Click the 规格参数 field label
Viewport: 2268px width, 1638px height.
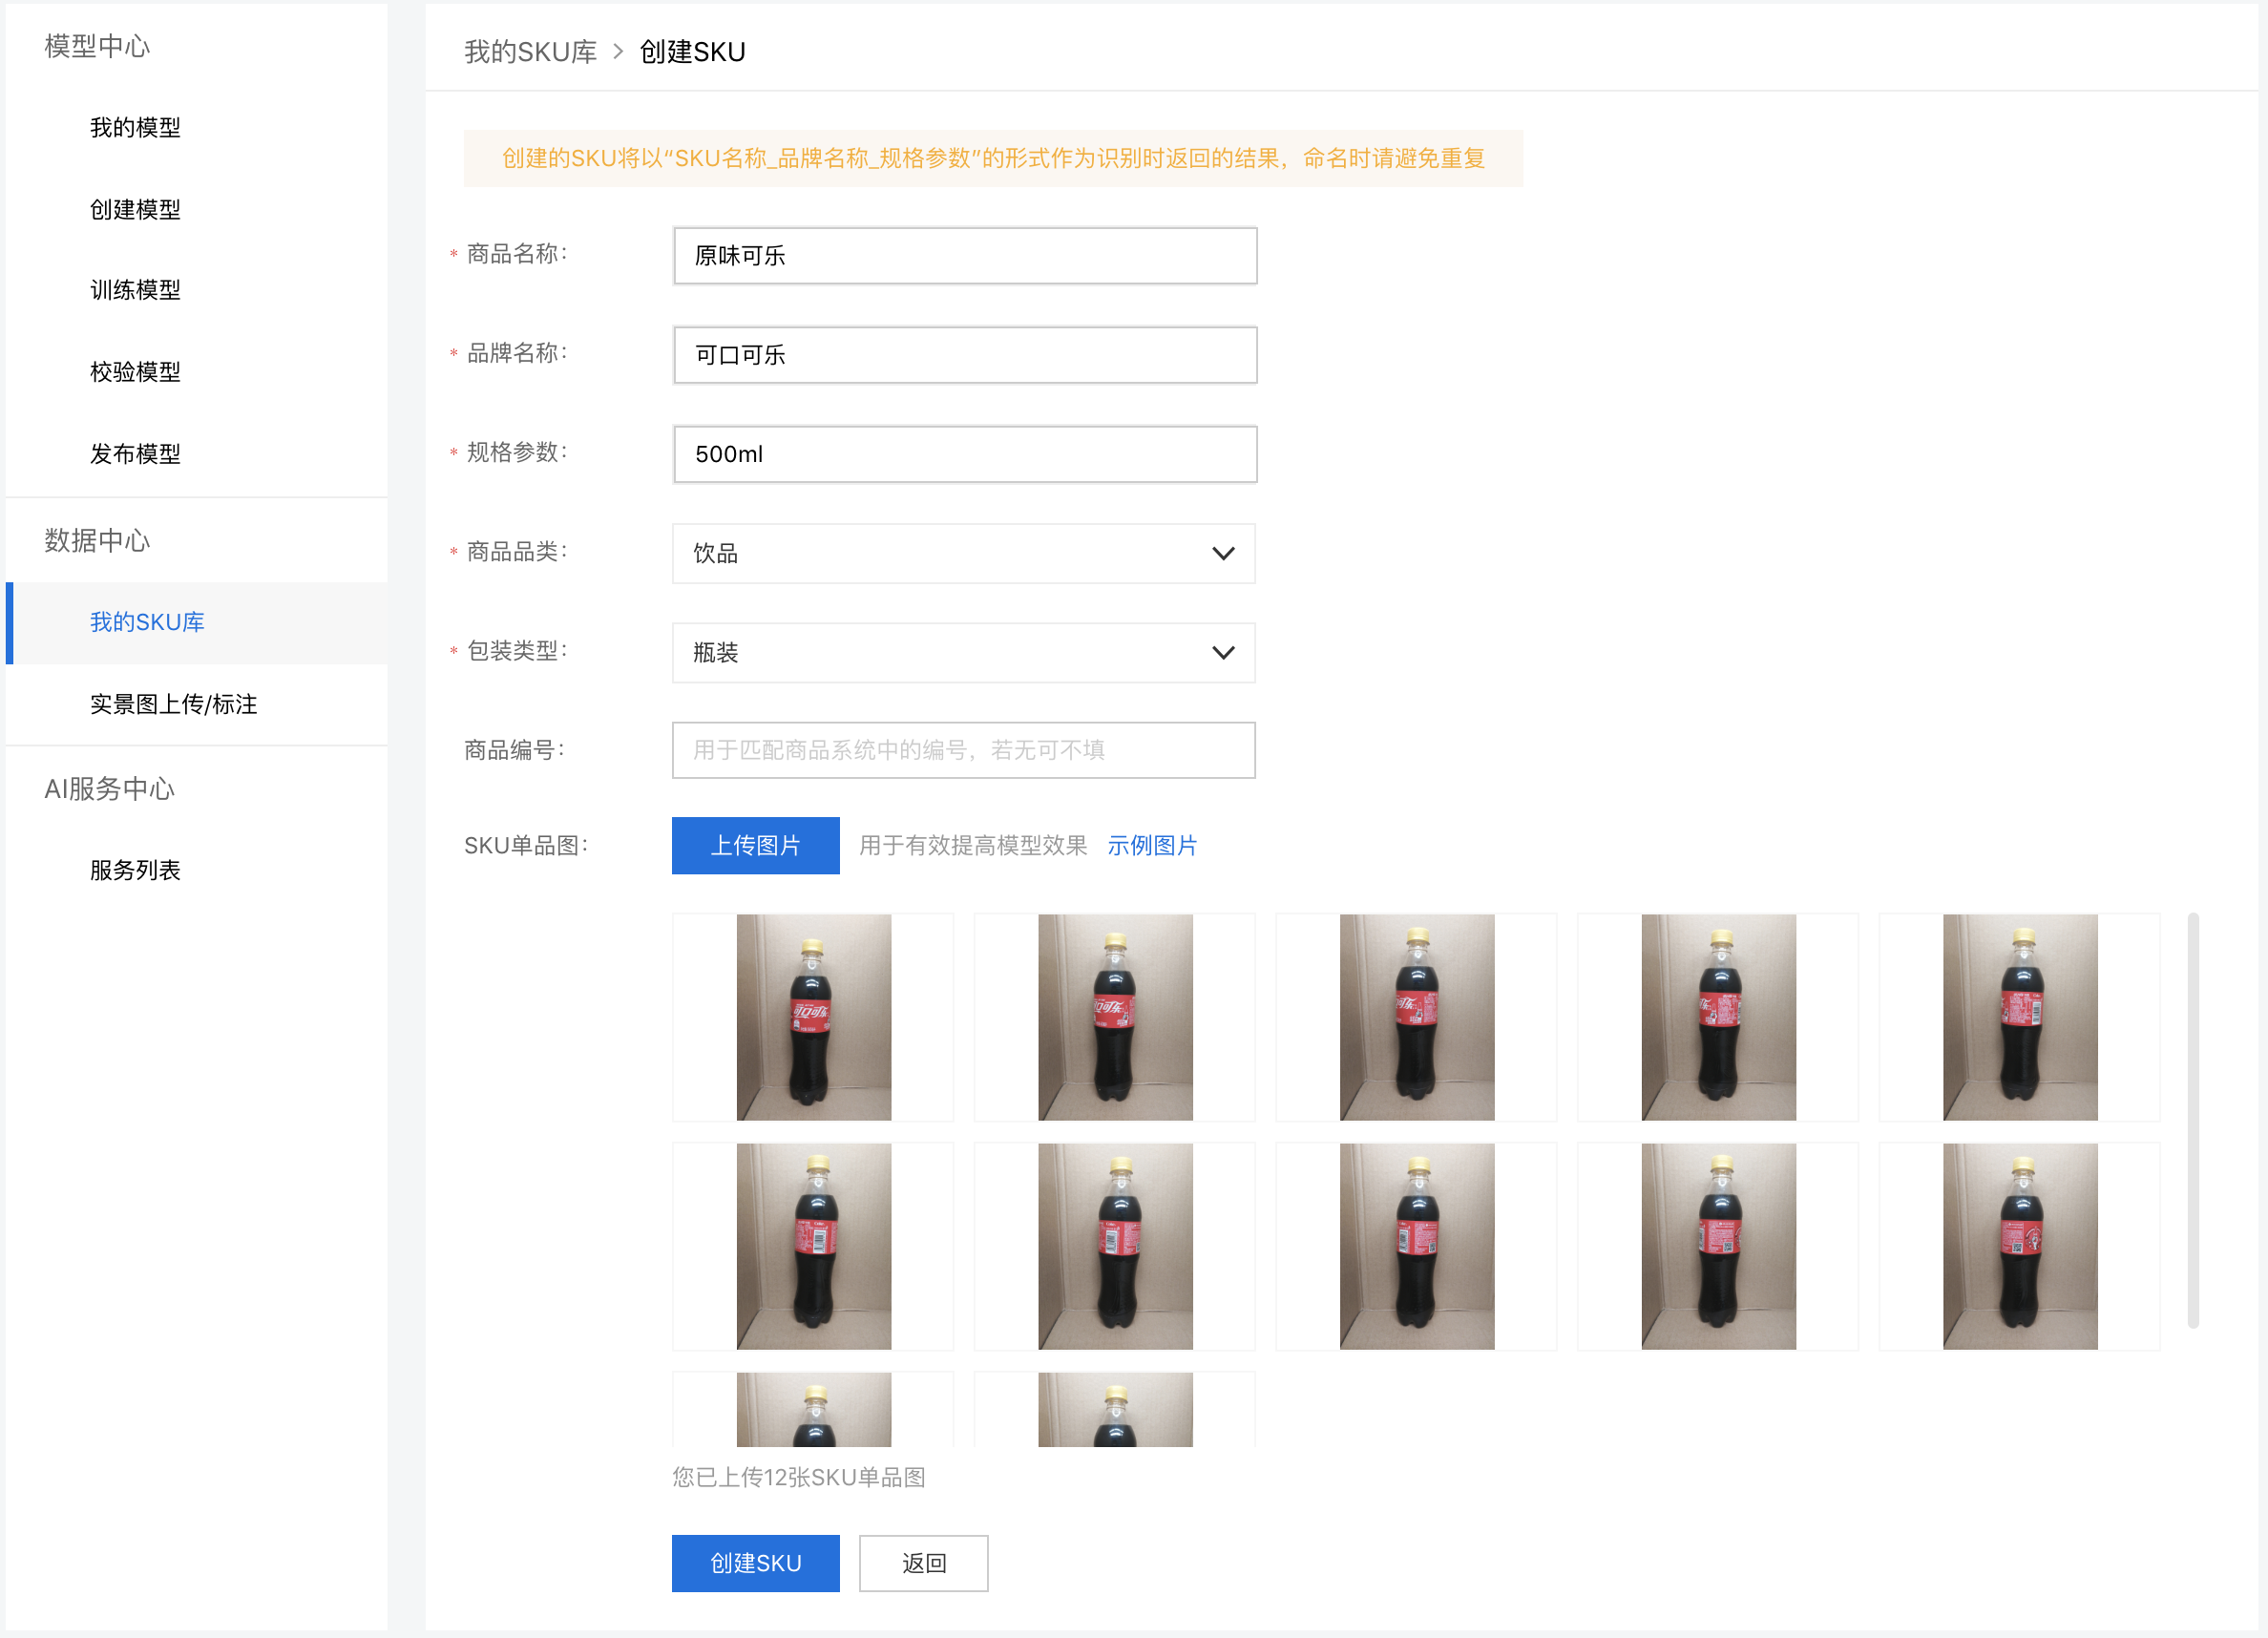[x=516, y=452]
